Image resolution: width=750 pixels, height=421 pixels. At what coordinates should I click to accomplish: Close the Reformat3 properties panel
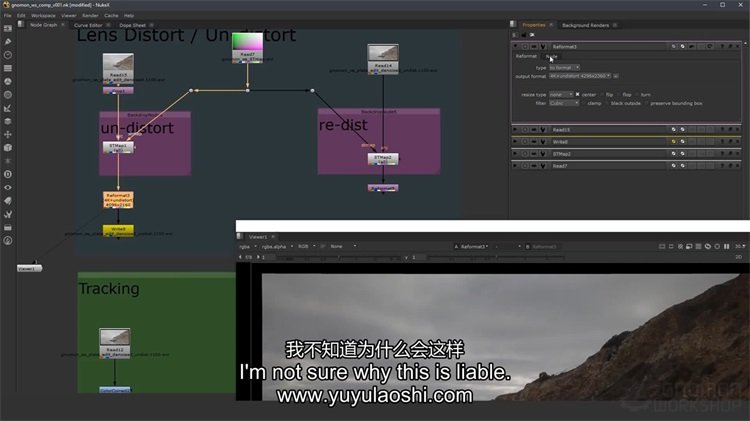click(738, 46)
